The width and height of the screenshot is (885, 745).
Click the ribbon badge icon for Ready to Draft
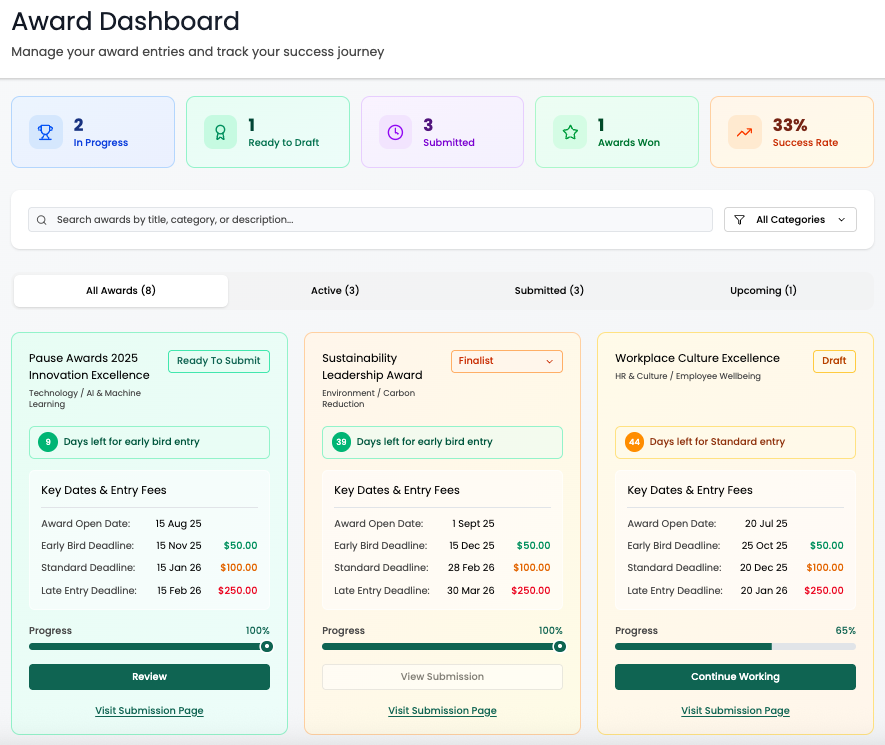click(220, 132)
